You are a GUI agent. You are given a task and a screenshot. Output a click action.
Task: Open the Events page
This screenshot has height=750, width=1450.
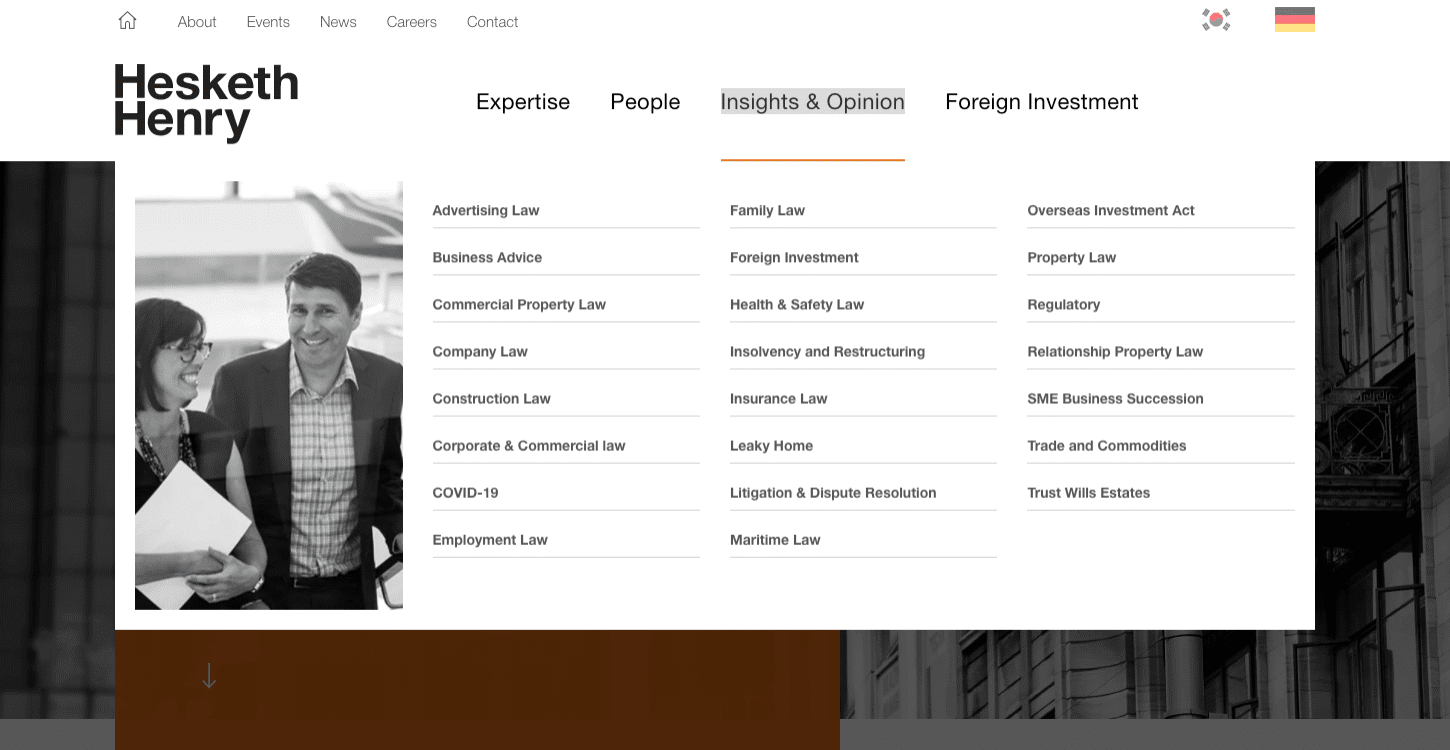268,22
